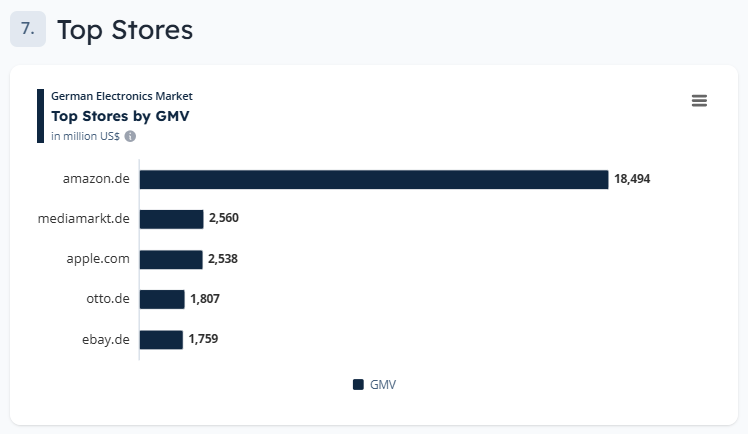Select the otto.de bar
Image resolution: width=748 pixels, height=434 pixels.
[x=162, y=299]
